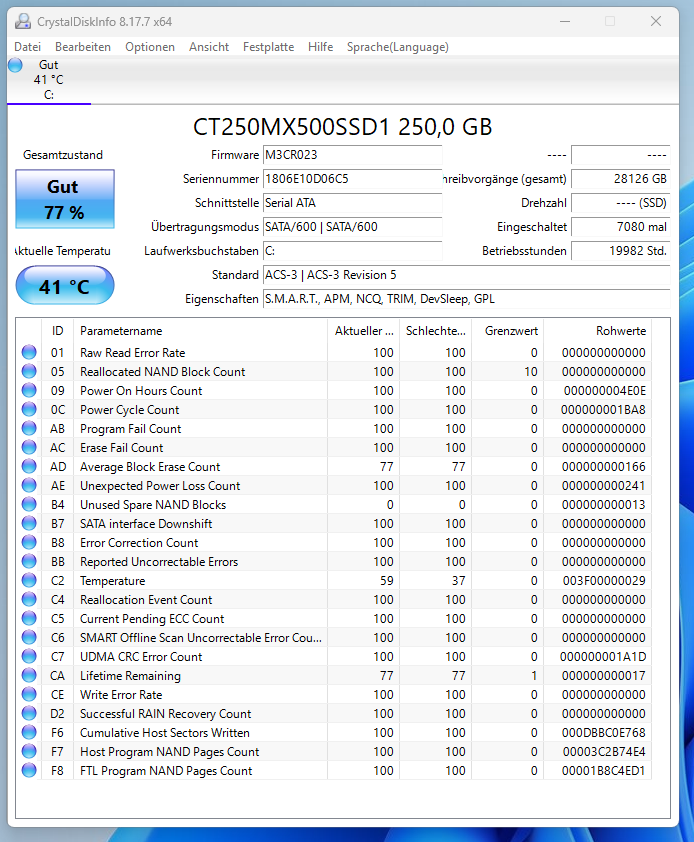
Task: Click status orb for FTL Program NAND Pages Count
Action: coord(29,770)
